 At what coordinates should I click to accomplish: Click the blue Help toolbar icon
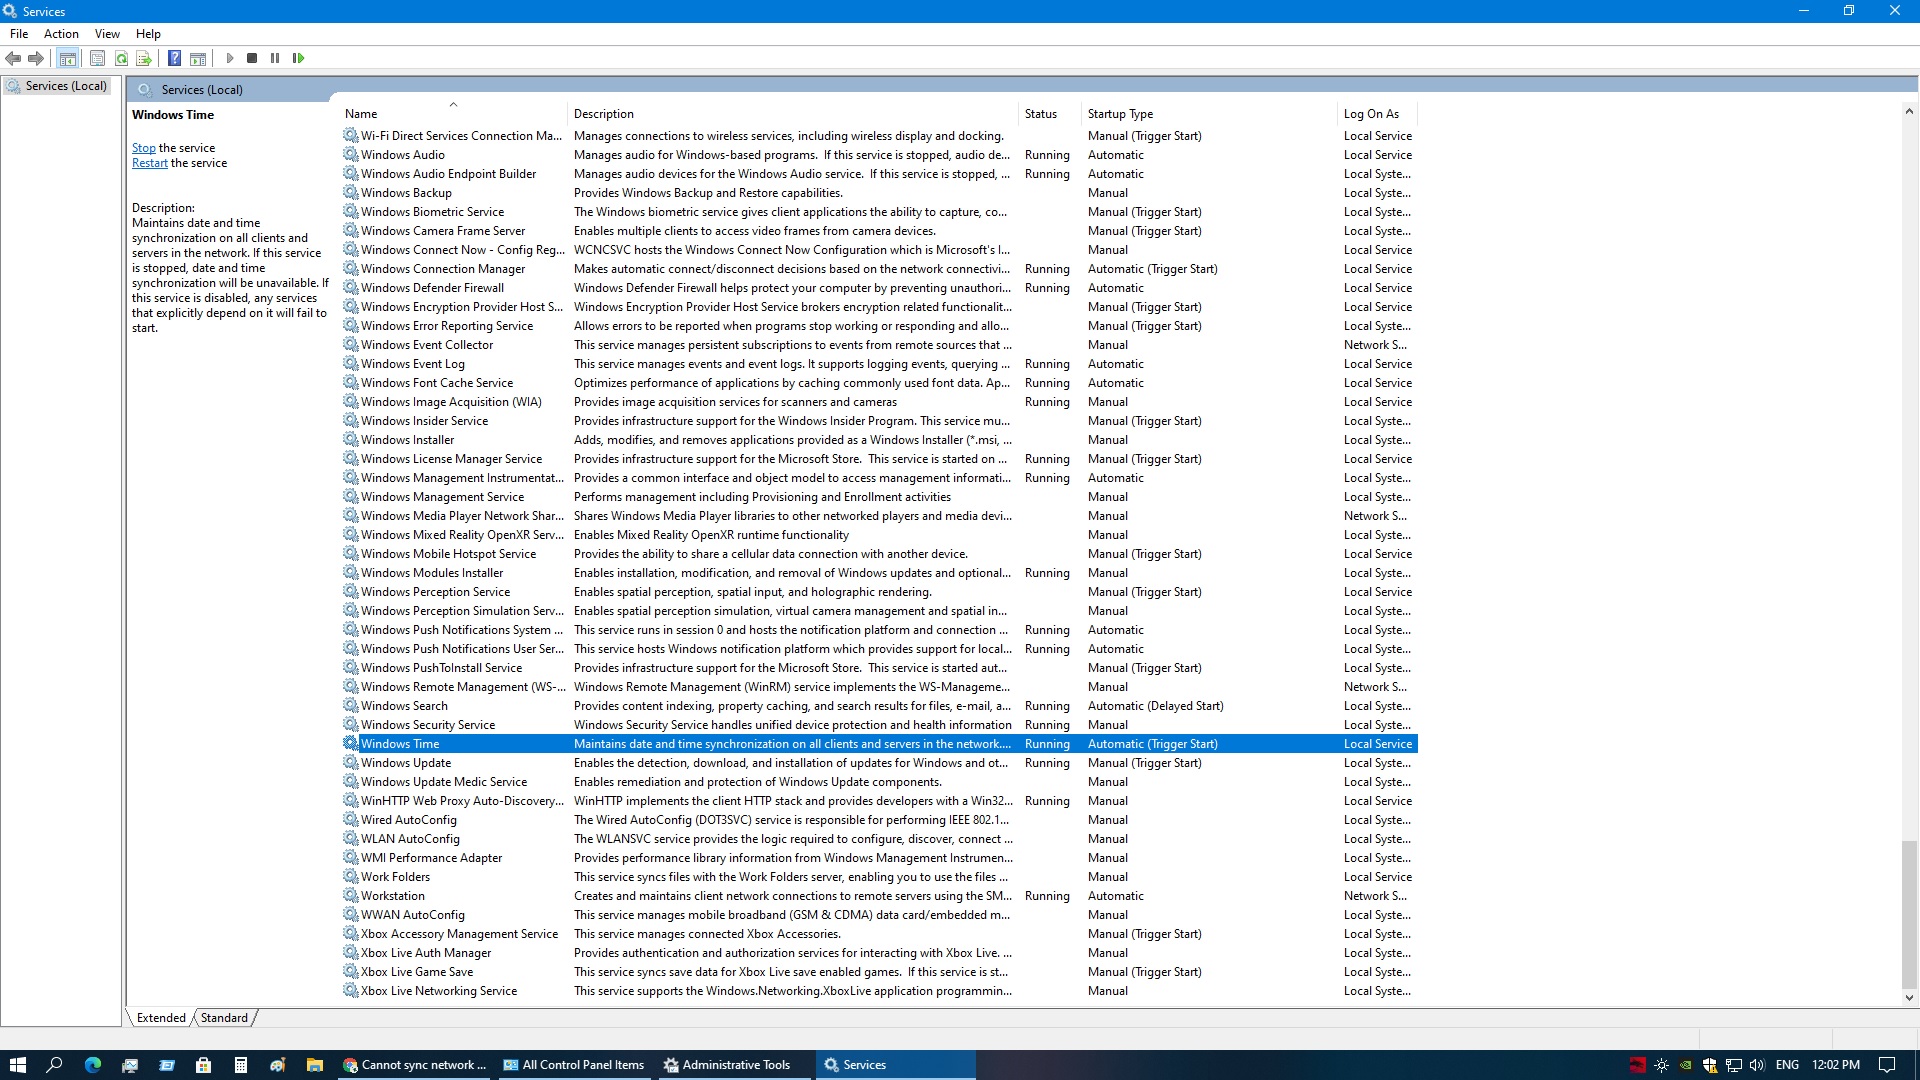(174, 58)
